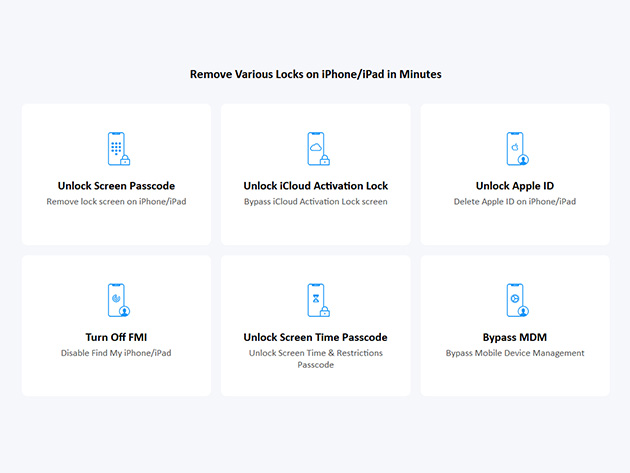Viewport: 630px width, 473px height.
Task: Choose Bypass MDM title
Action: click(x=515, y=337)
